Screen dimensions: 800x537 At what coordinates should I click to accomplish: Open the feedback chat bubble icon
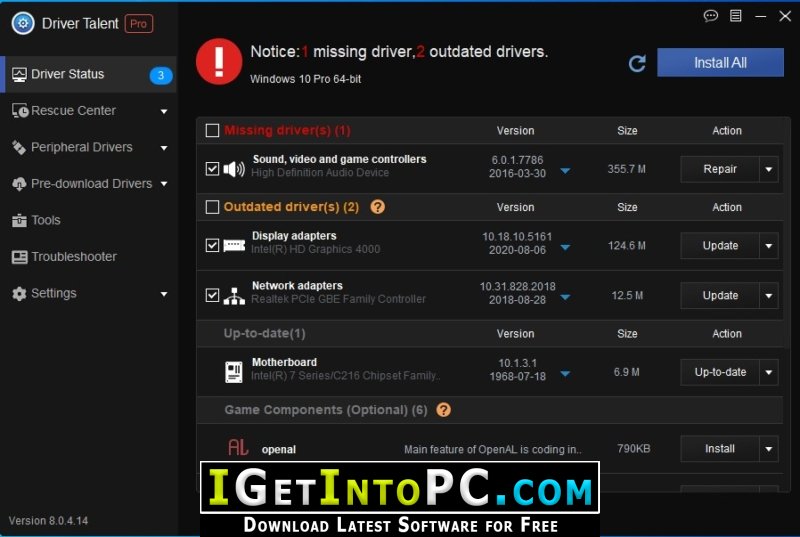pyautogui.click(x=711, y=16)
